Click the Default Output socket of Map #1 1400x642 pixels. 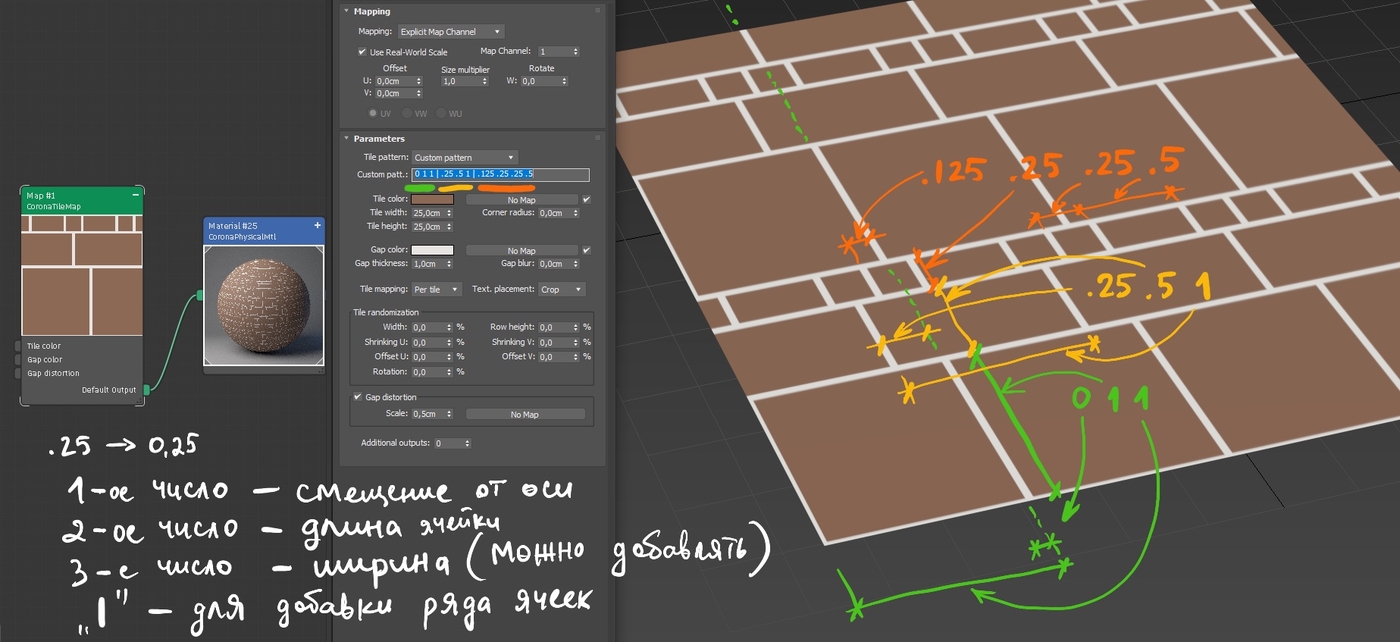pyautogui.click(x=147, y=389)
